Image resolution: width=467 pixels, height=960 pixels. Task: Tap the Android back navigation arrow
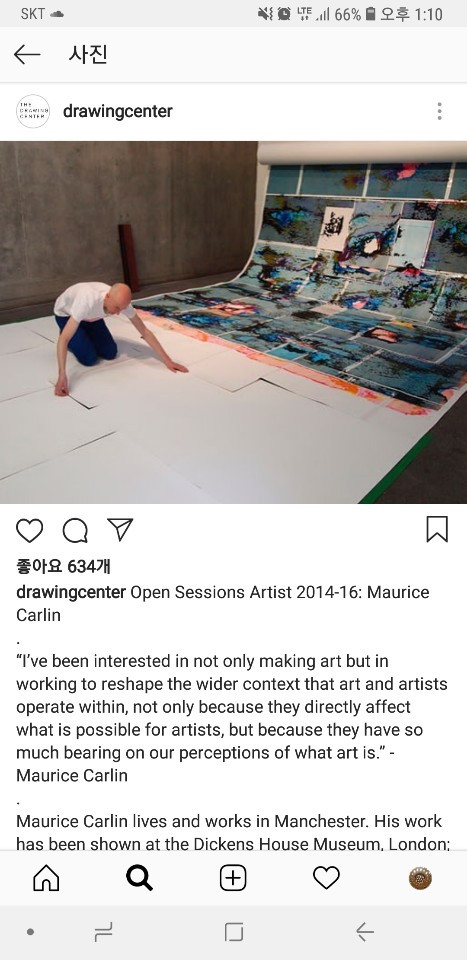(365, 932)
